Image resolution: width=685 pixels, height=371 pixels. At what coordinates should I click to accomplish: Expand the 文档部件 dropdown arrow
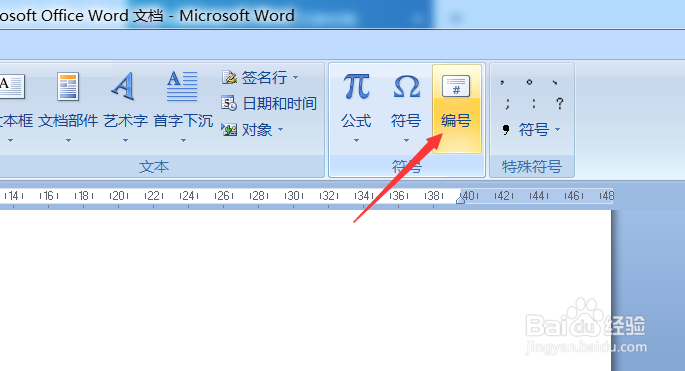point(68,141)
